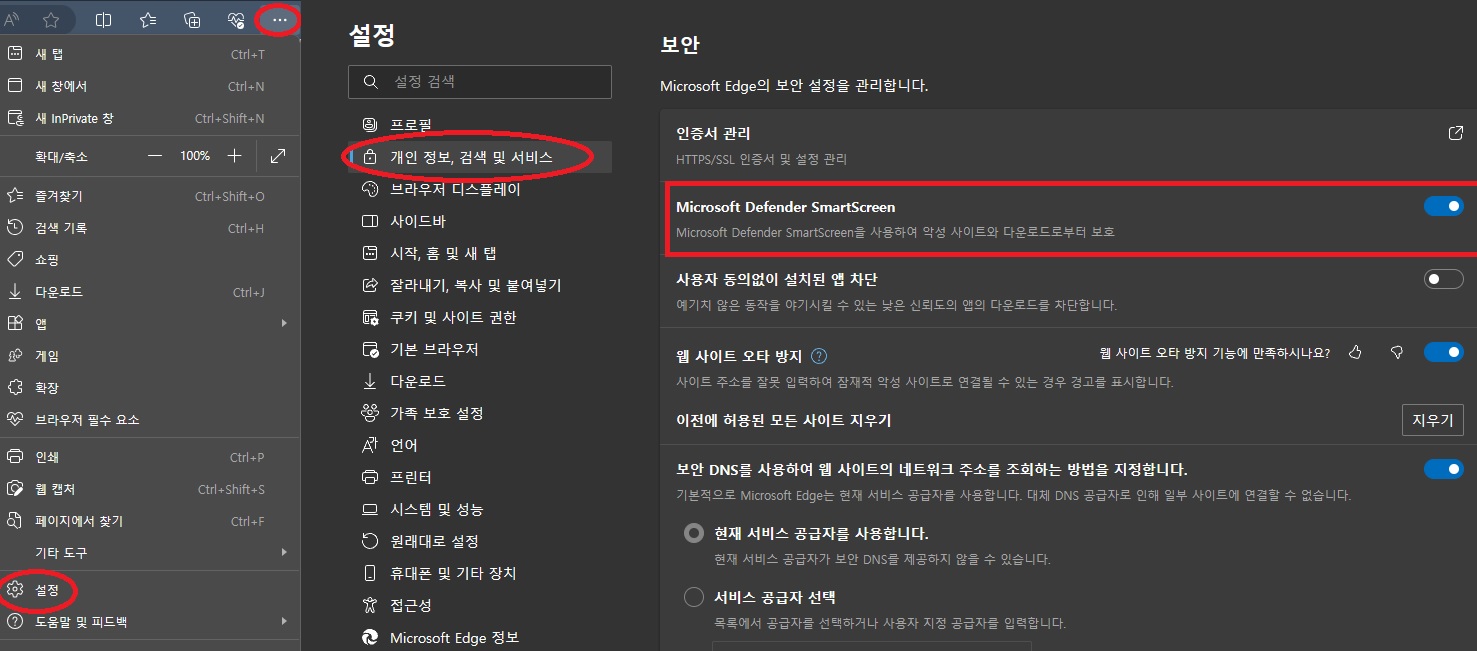Select 쇼핑 menu item

150,260
